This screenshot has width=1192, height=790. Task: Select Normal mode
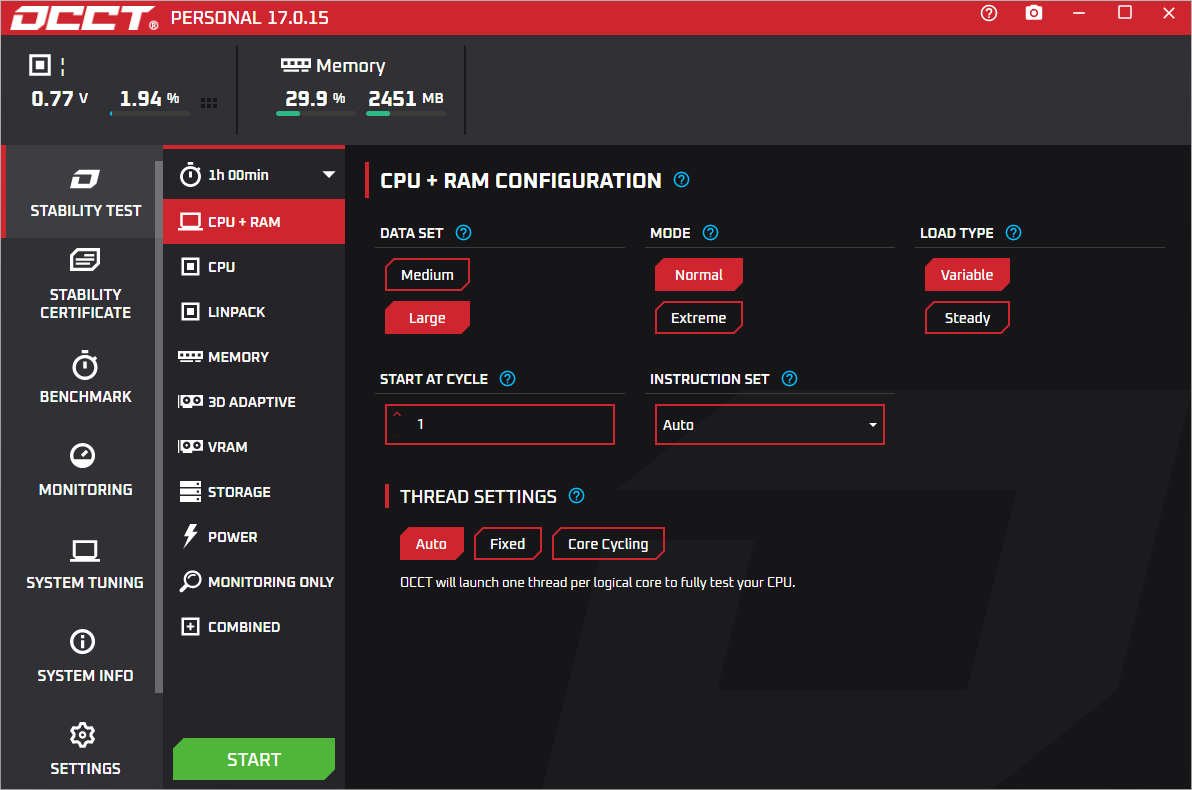(x=699, y=274)
